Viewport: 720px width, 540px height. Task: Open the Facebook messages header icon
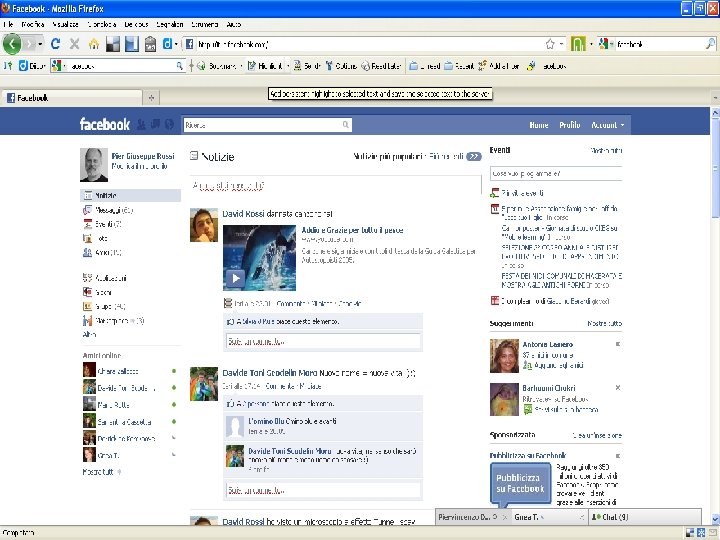155,124
